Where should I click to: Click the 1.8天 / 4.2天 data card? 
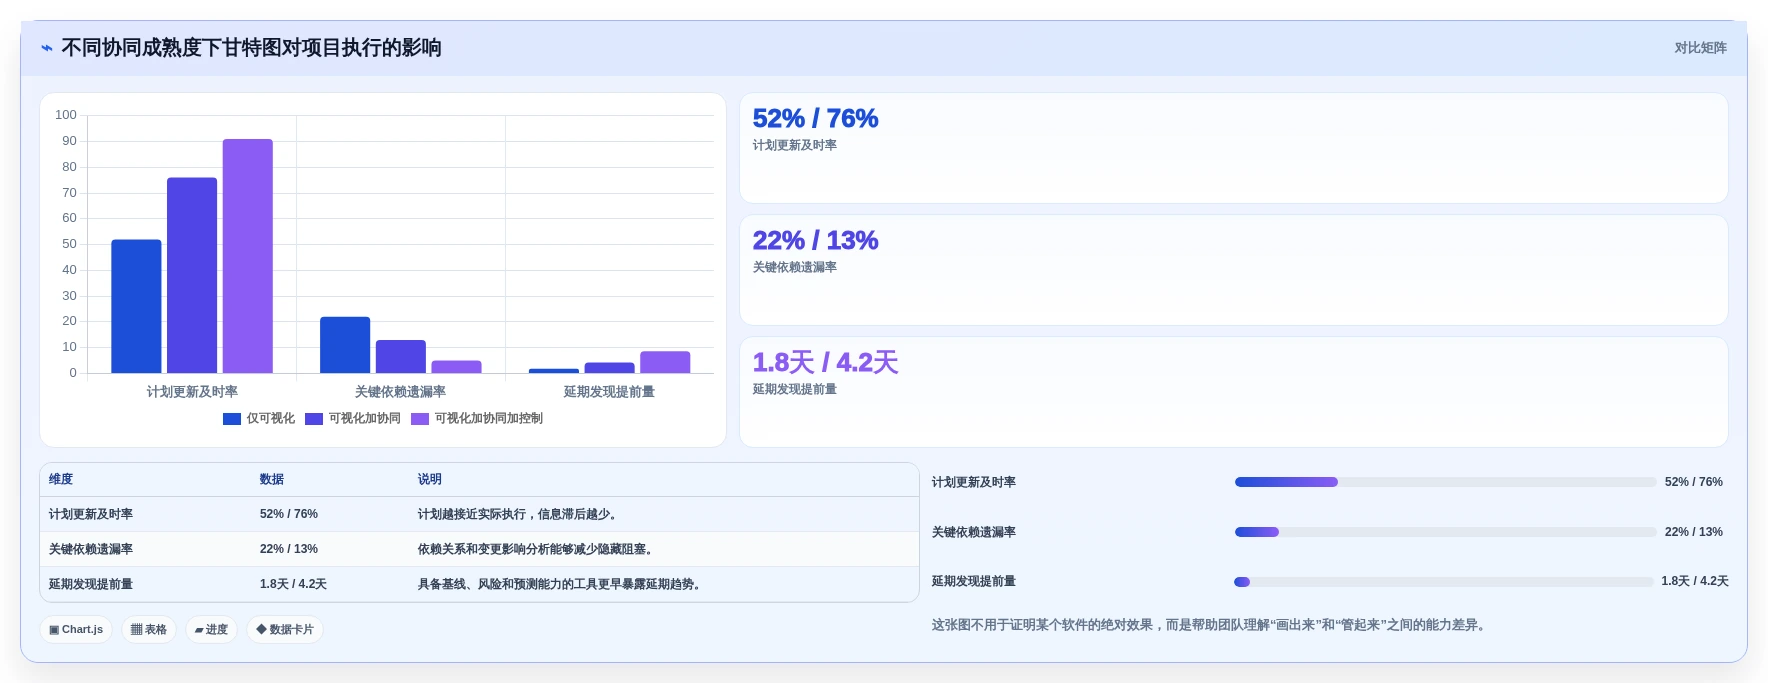click(1234, 392)
